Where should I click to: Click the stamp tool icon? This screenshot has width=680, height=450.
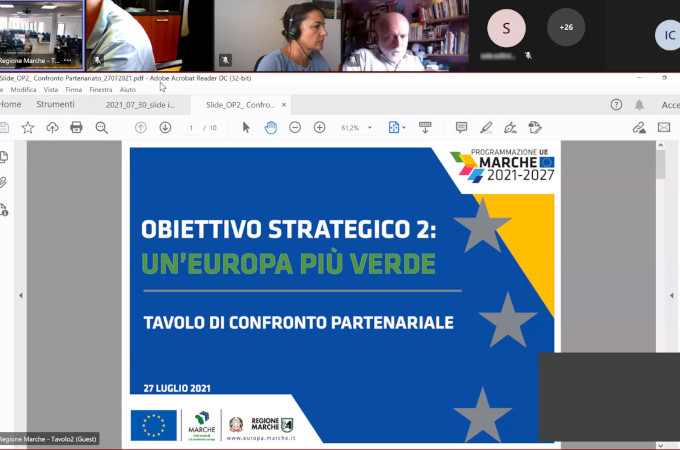click(x=535, y=127)
